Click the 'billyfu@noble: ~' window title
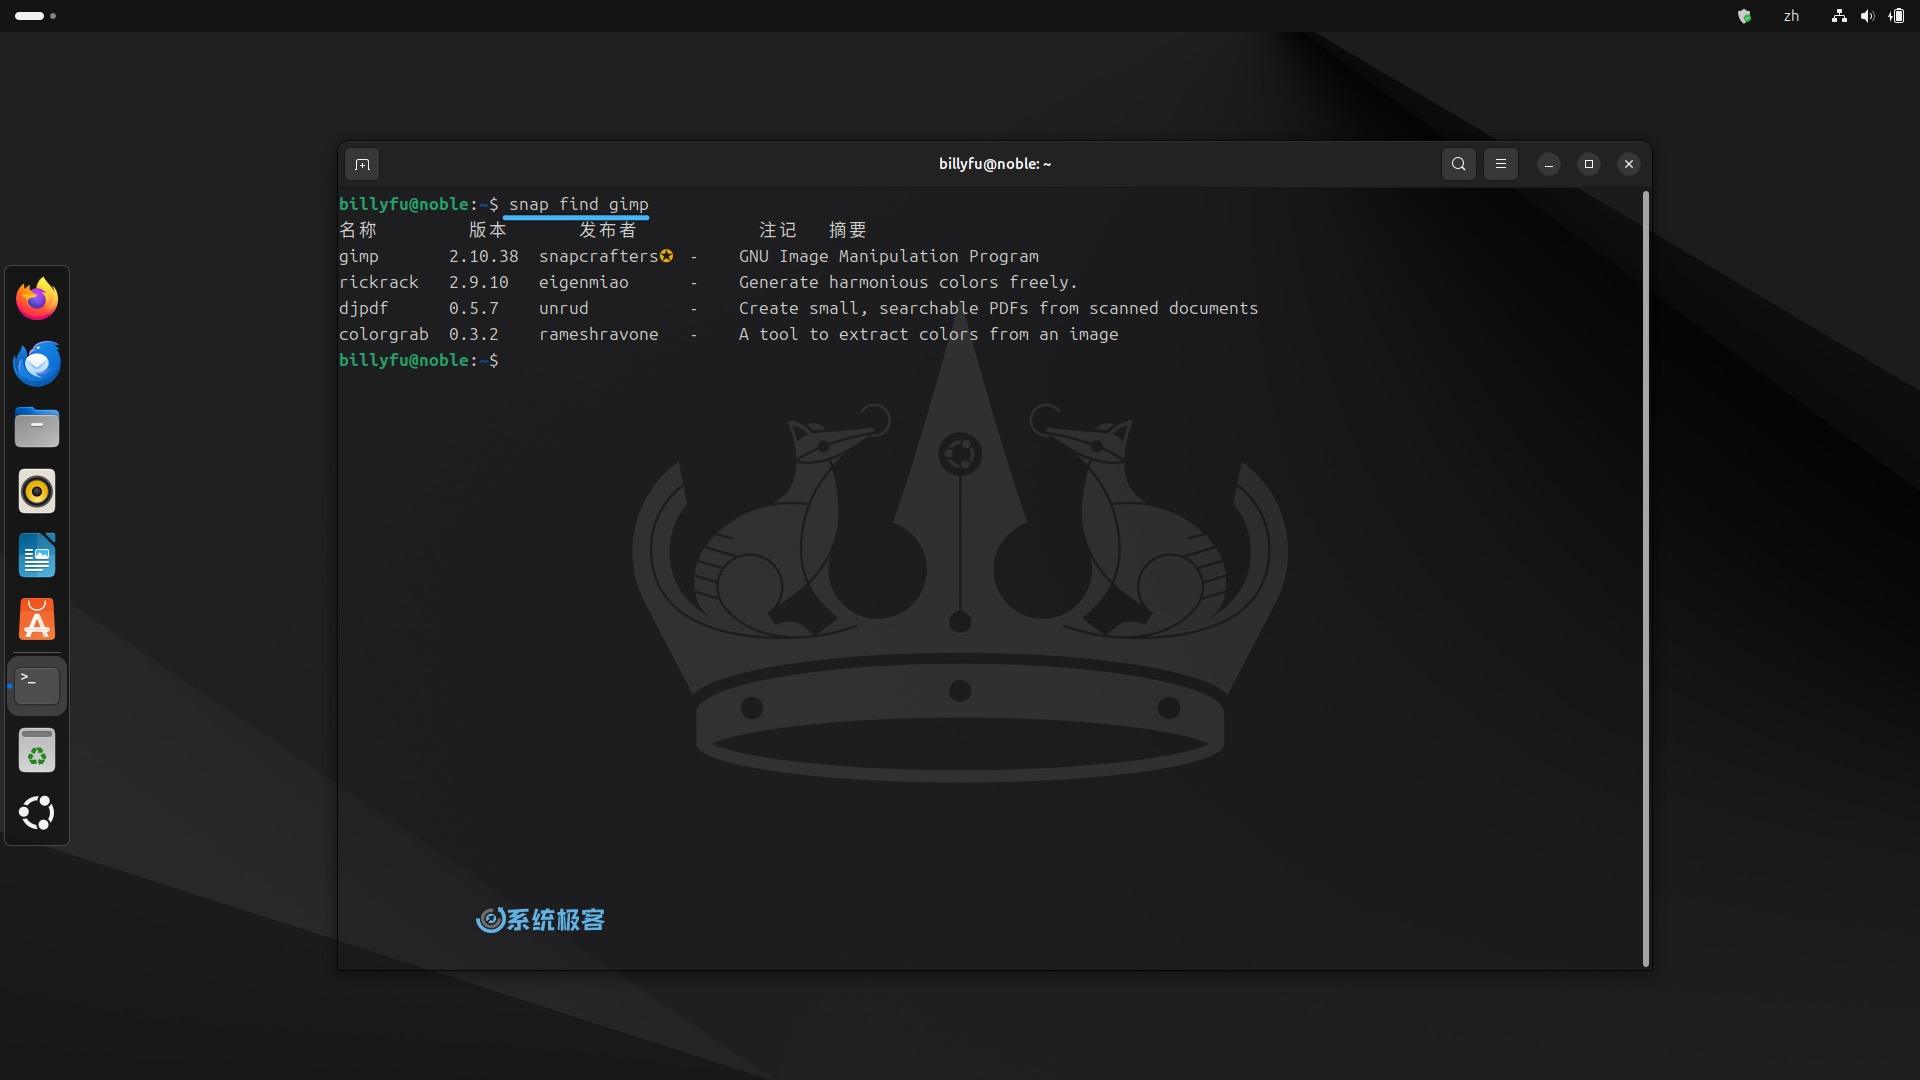The width and height of the screenshot is (1920, 1080). point(995,164)
